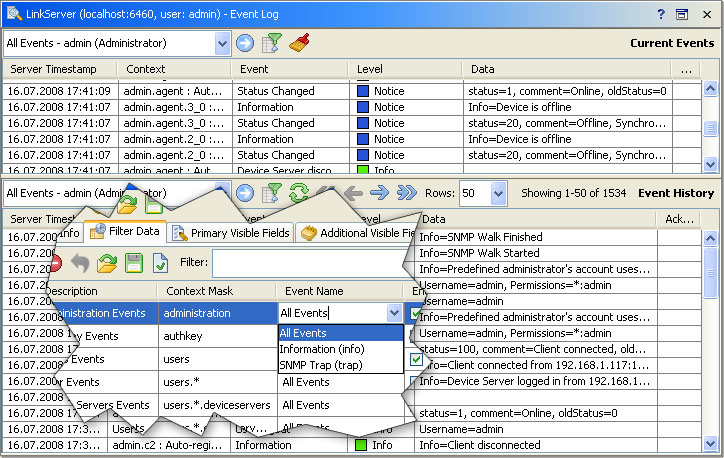This screenshot has width=724, height=458.
Task: Click the green Info swatch in Client disconnected row
Action: click(x=361, y=445)
